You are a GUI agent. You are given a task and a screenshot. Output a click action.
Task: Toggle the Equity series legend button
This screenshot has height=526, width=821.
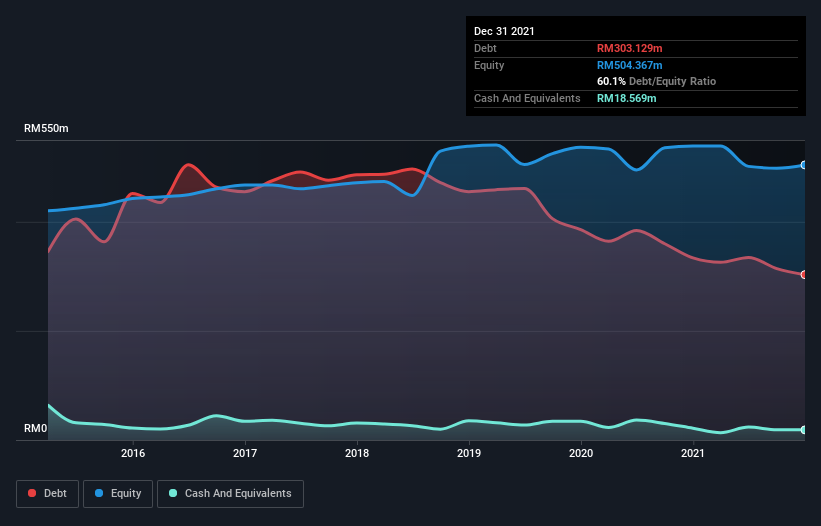pos(118,494)
